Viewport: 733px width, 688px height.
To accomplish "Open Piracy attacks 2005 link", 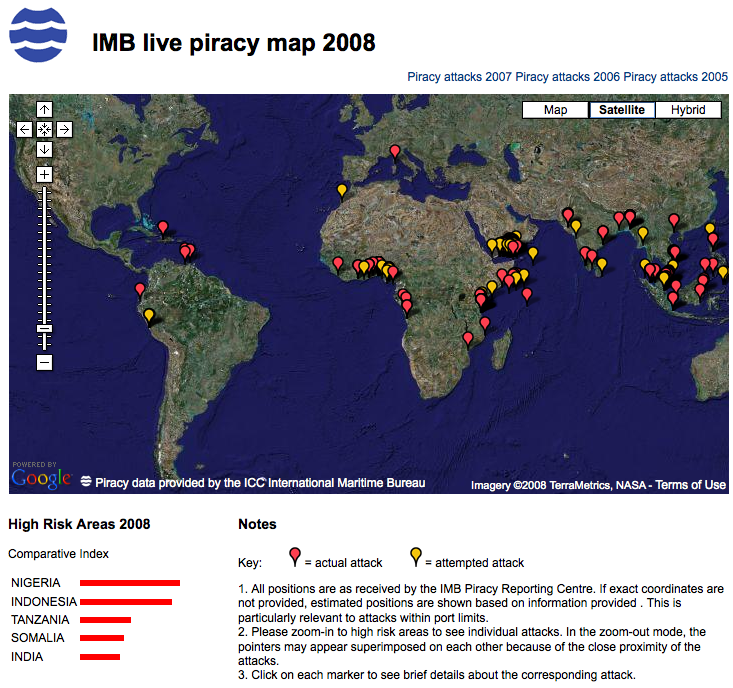I will coord(676,77).
